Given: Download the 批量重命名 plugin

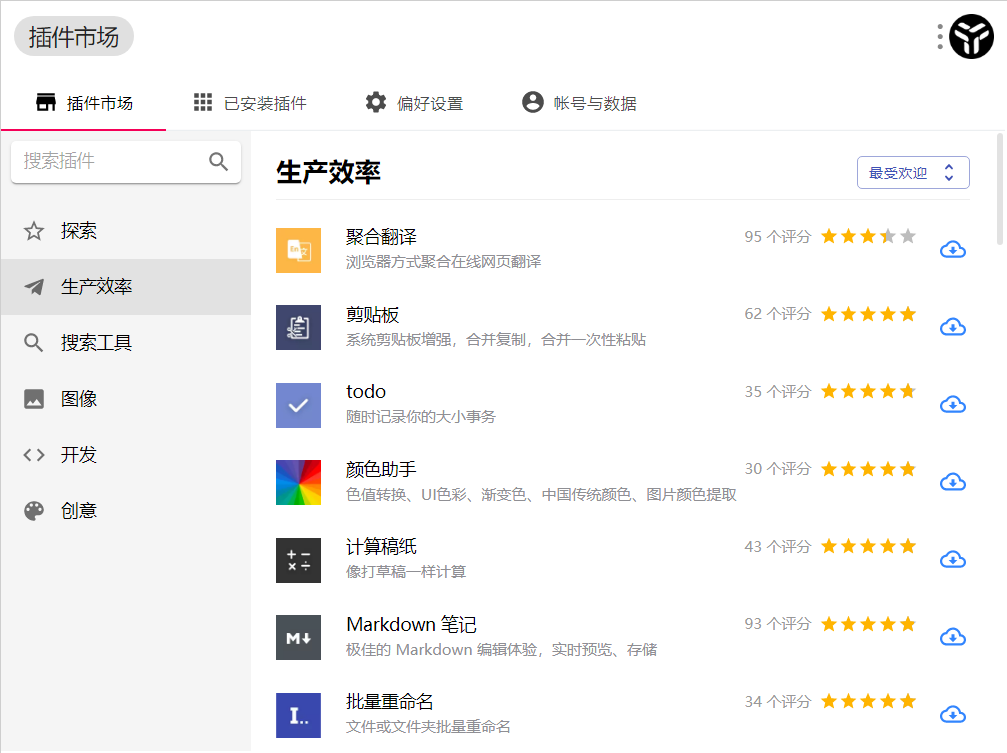Looking at the screenshot, I should tap(953, 715).
